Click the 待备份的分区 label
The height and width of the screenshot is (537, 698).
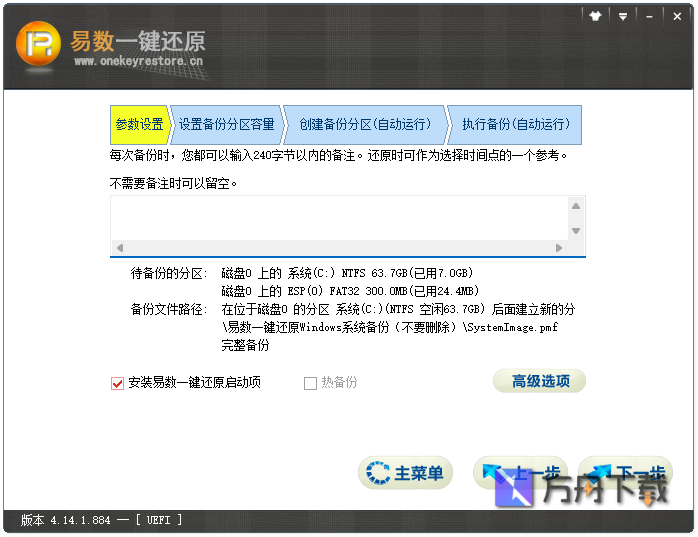coord(169,273)
